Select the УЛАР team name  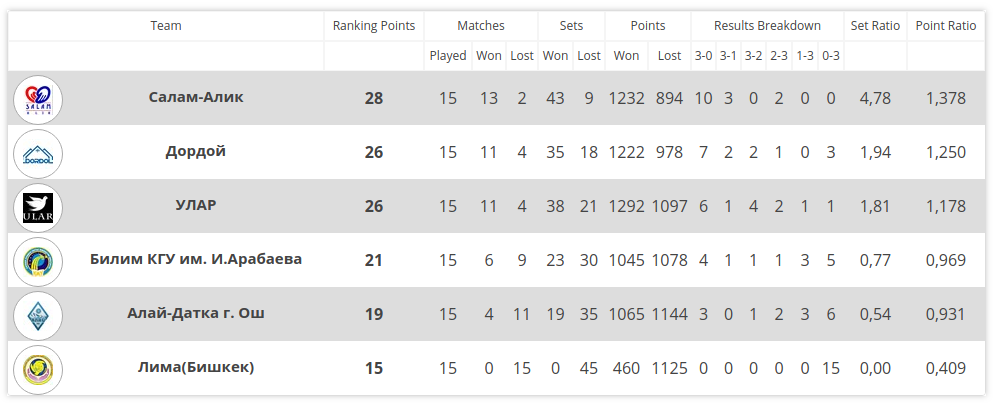[x=196, y=206]
